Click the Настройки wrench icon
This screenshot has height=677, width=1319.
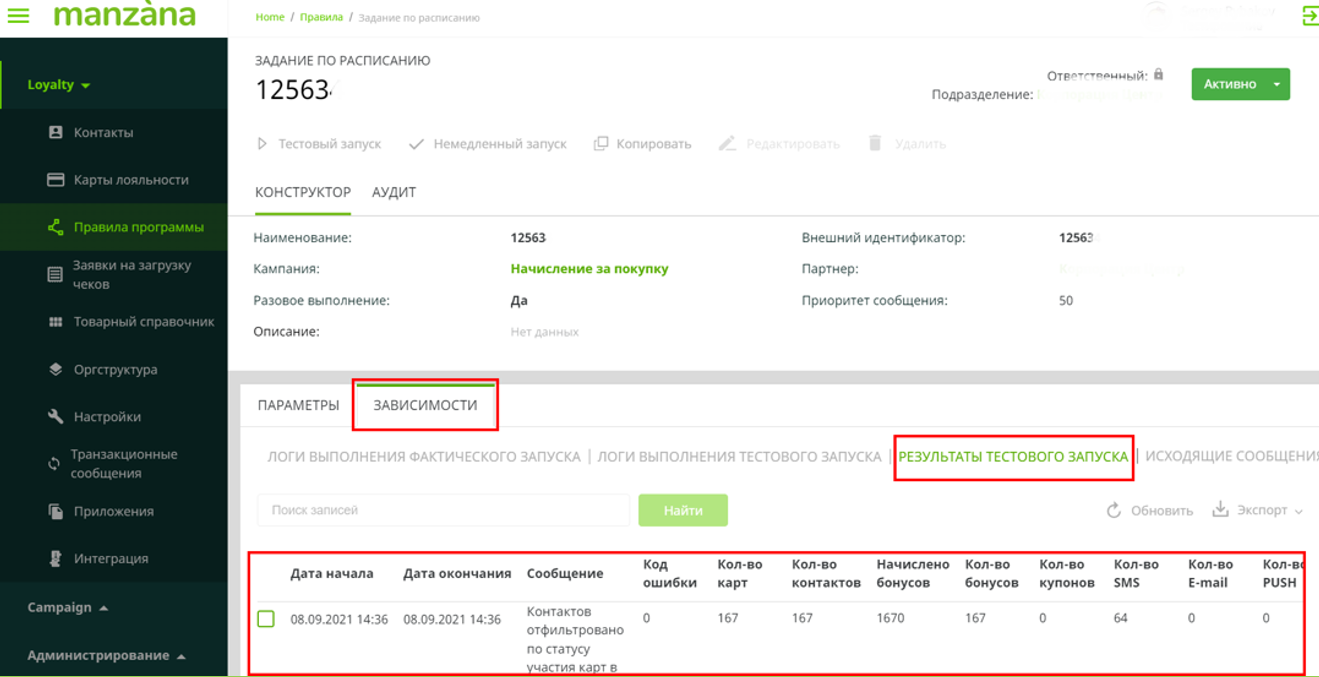point(56,416)
